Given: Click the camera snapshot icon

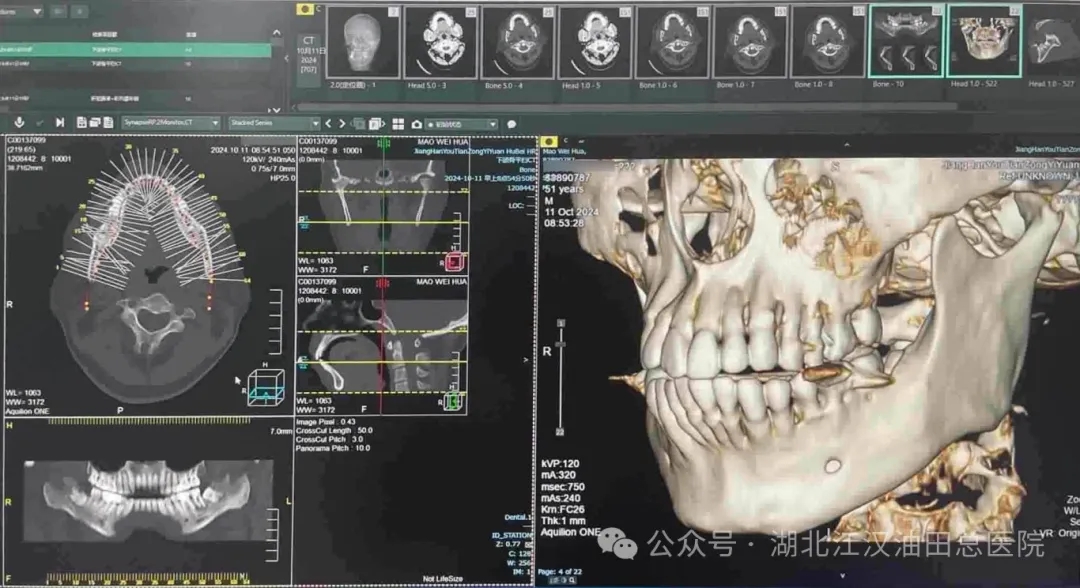Looking at the screenshot, I should [416, 123].
